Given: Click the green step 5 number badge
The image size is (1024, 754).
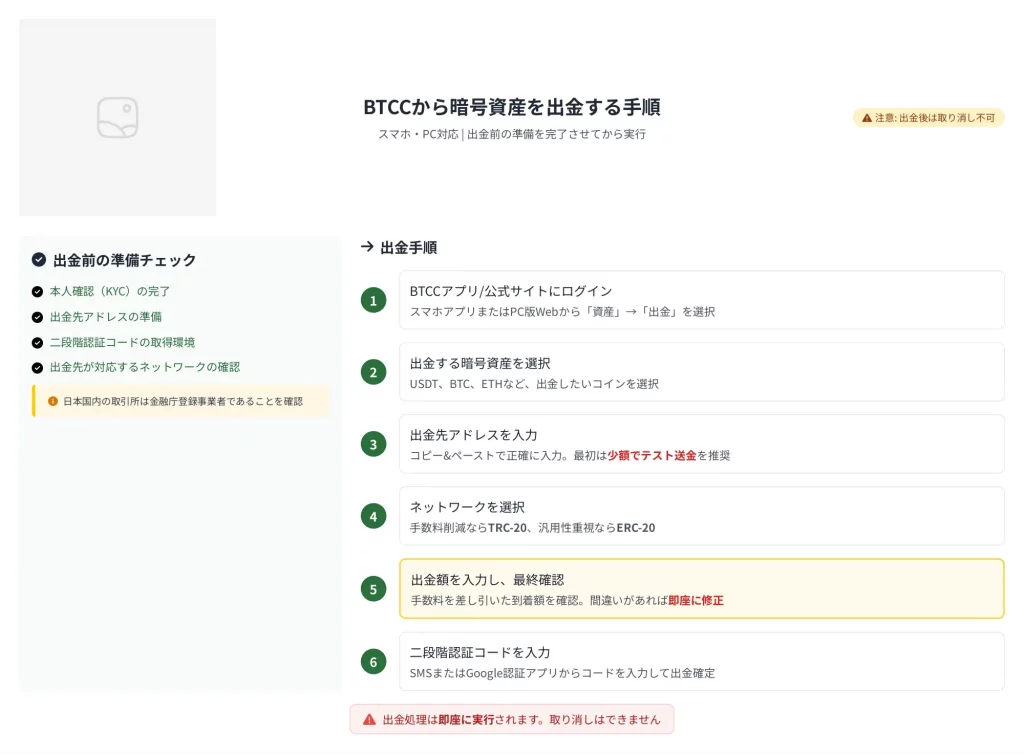Looking at the screenshot, I should [373, 589].
